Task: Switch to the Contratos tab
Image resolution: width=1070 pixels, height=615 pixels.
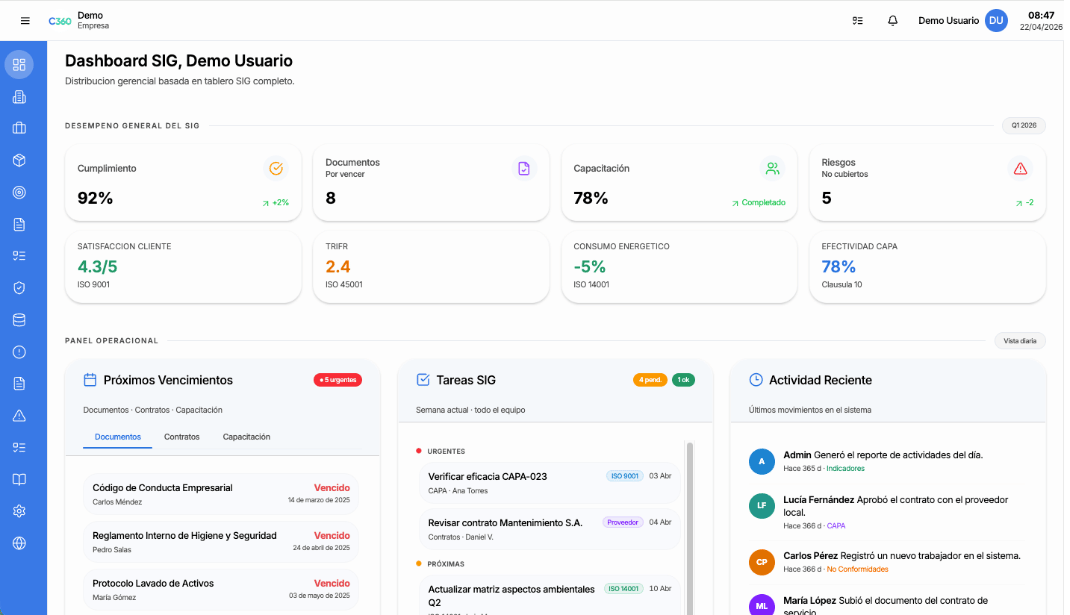Action: (182, 437)
